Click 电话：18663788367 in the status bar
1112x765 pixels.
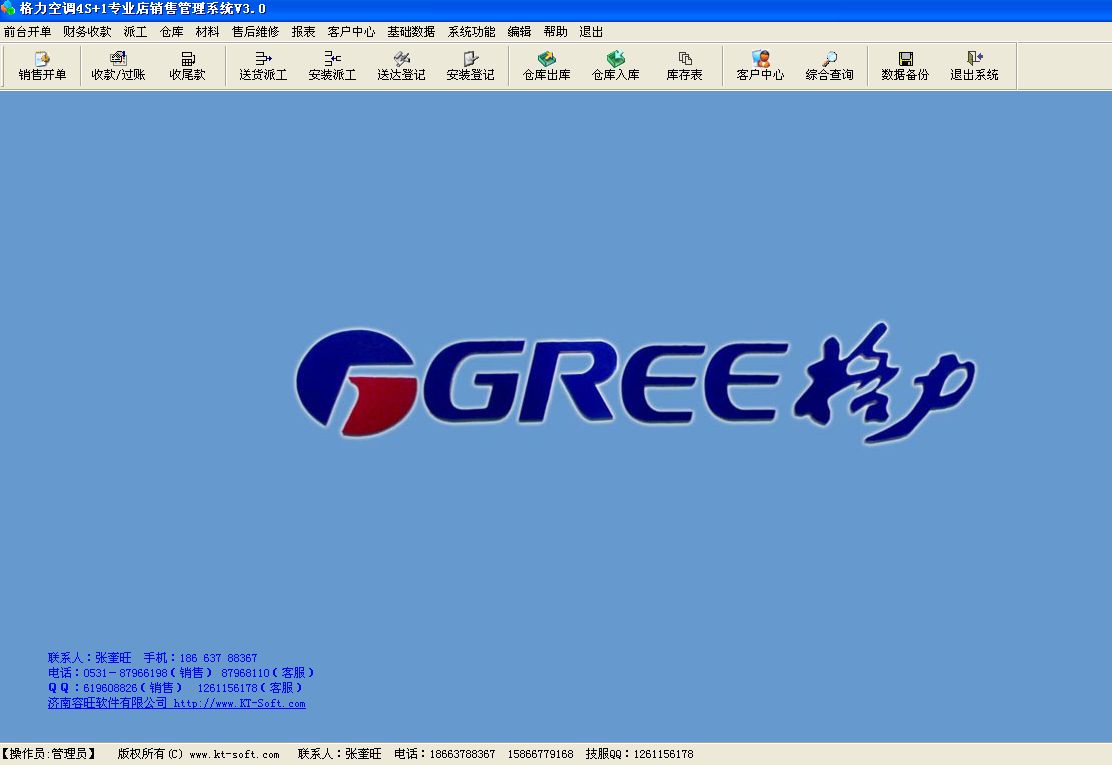(445, 754)
